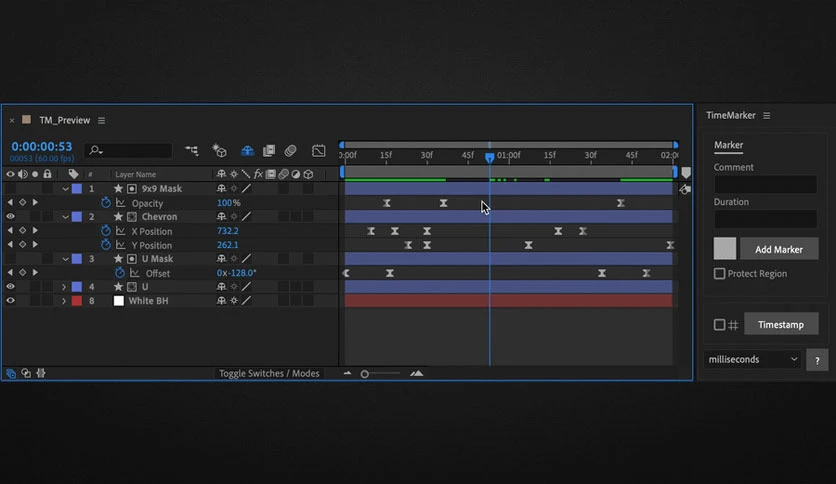Click the draft 3D cube icon
This screenshot has height=484, width=836.
[x=220, y=151]
